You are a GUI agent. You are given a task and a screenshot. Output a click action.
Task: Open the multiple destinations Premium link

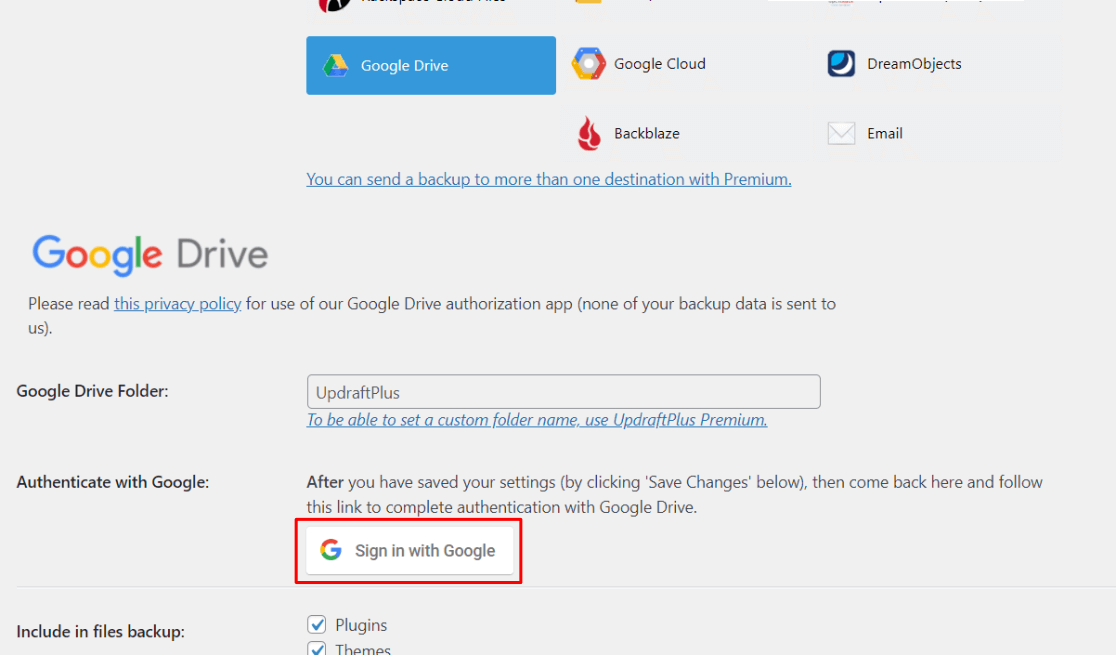click(x=548, y=180)
